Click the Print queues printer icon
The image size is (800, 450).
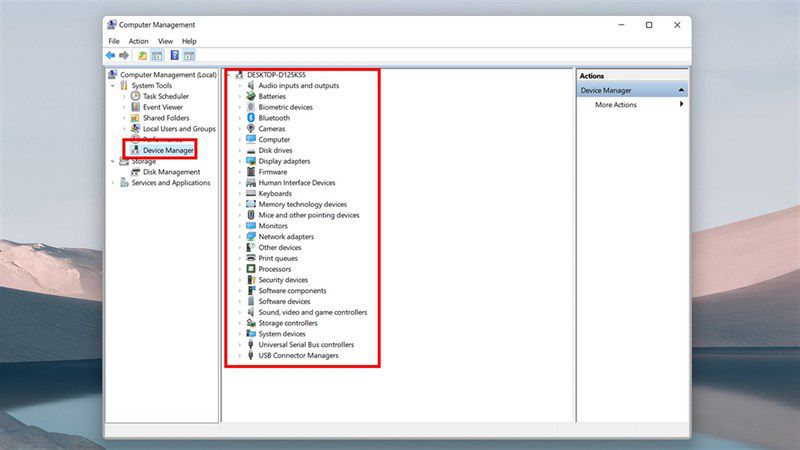(x=251, y=258)
